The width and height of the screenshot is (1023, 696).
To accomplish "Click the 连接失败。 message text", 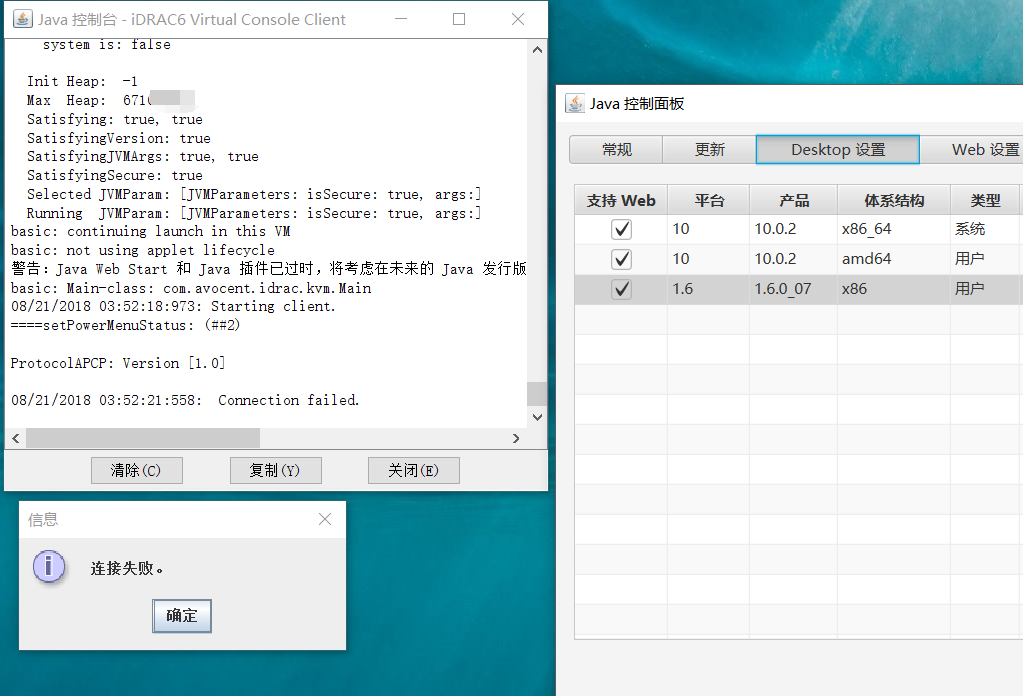I will [127, 568].
